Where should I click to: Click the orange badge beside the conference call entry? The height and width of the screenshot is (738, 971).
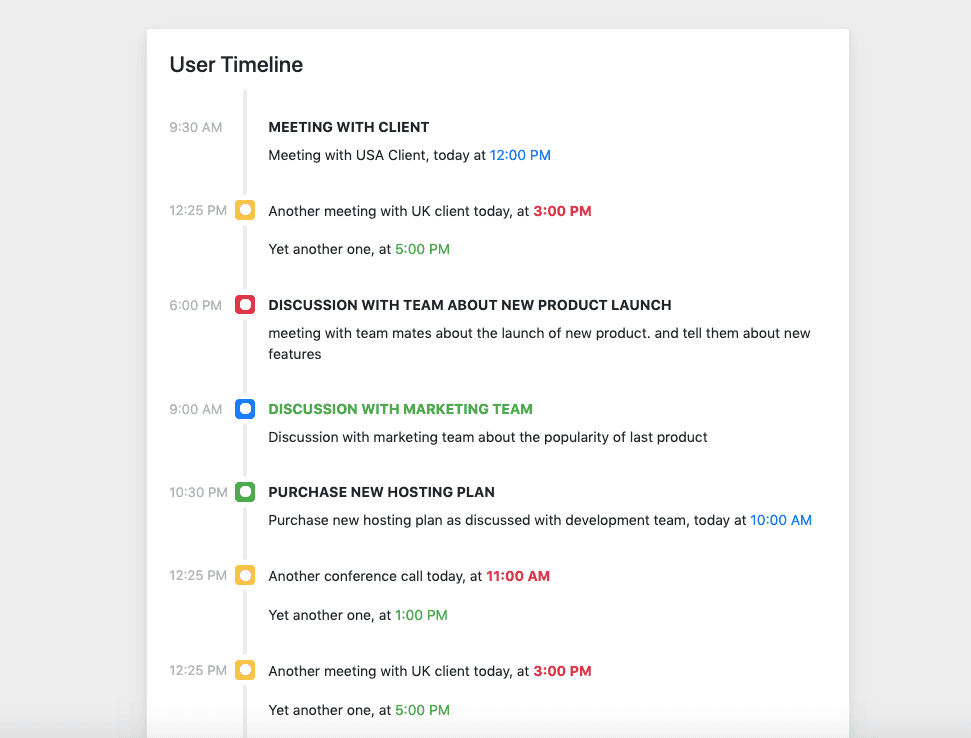pyautogui.click(x=245, y=576)
